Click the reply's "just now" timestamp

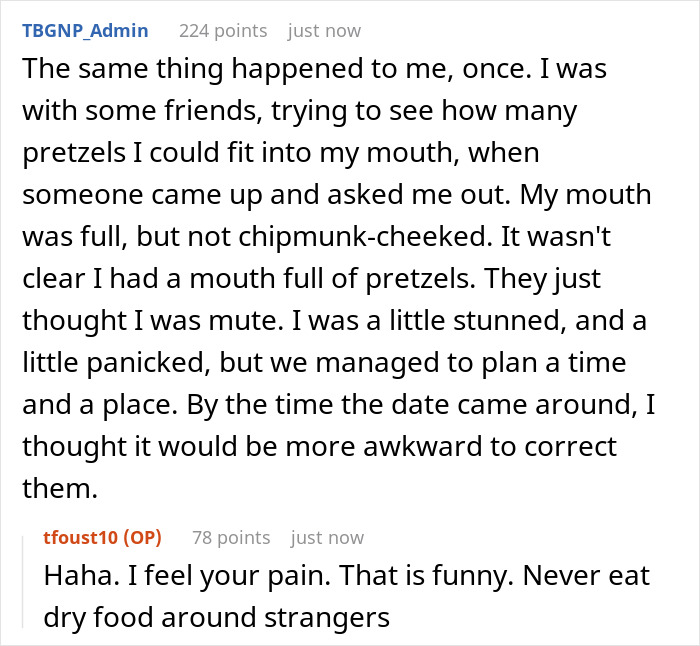(x=328, y=538)
